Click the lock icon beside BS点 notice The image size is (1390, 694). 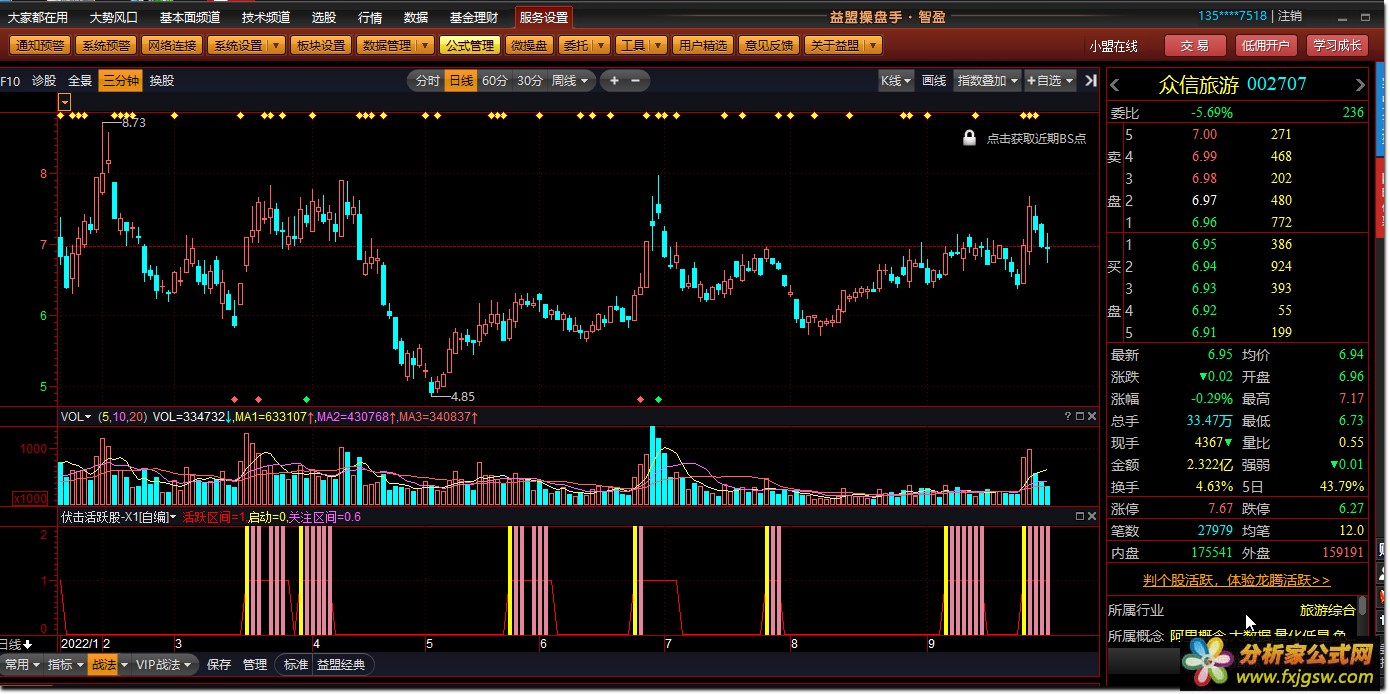(x=969, y=138)
